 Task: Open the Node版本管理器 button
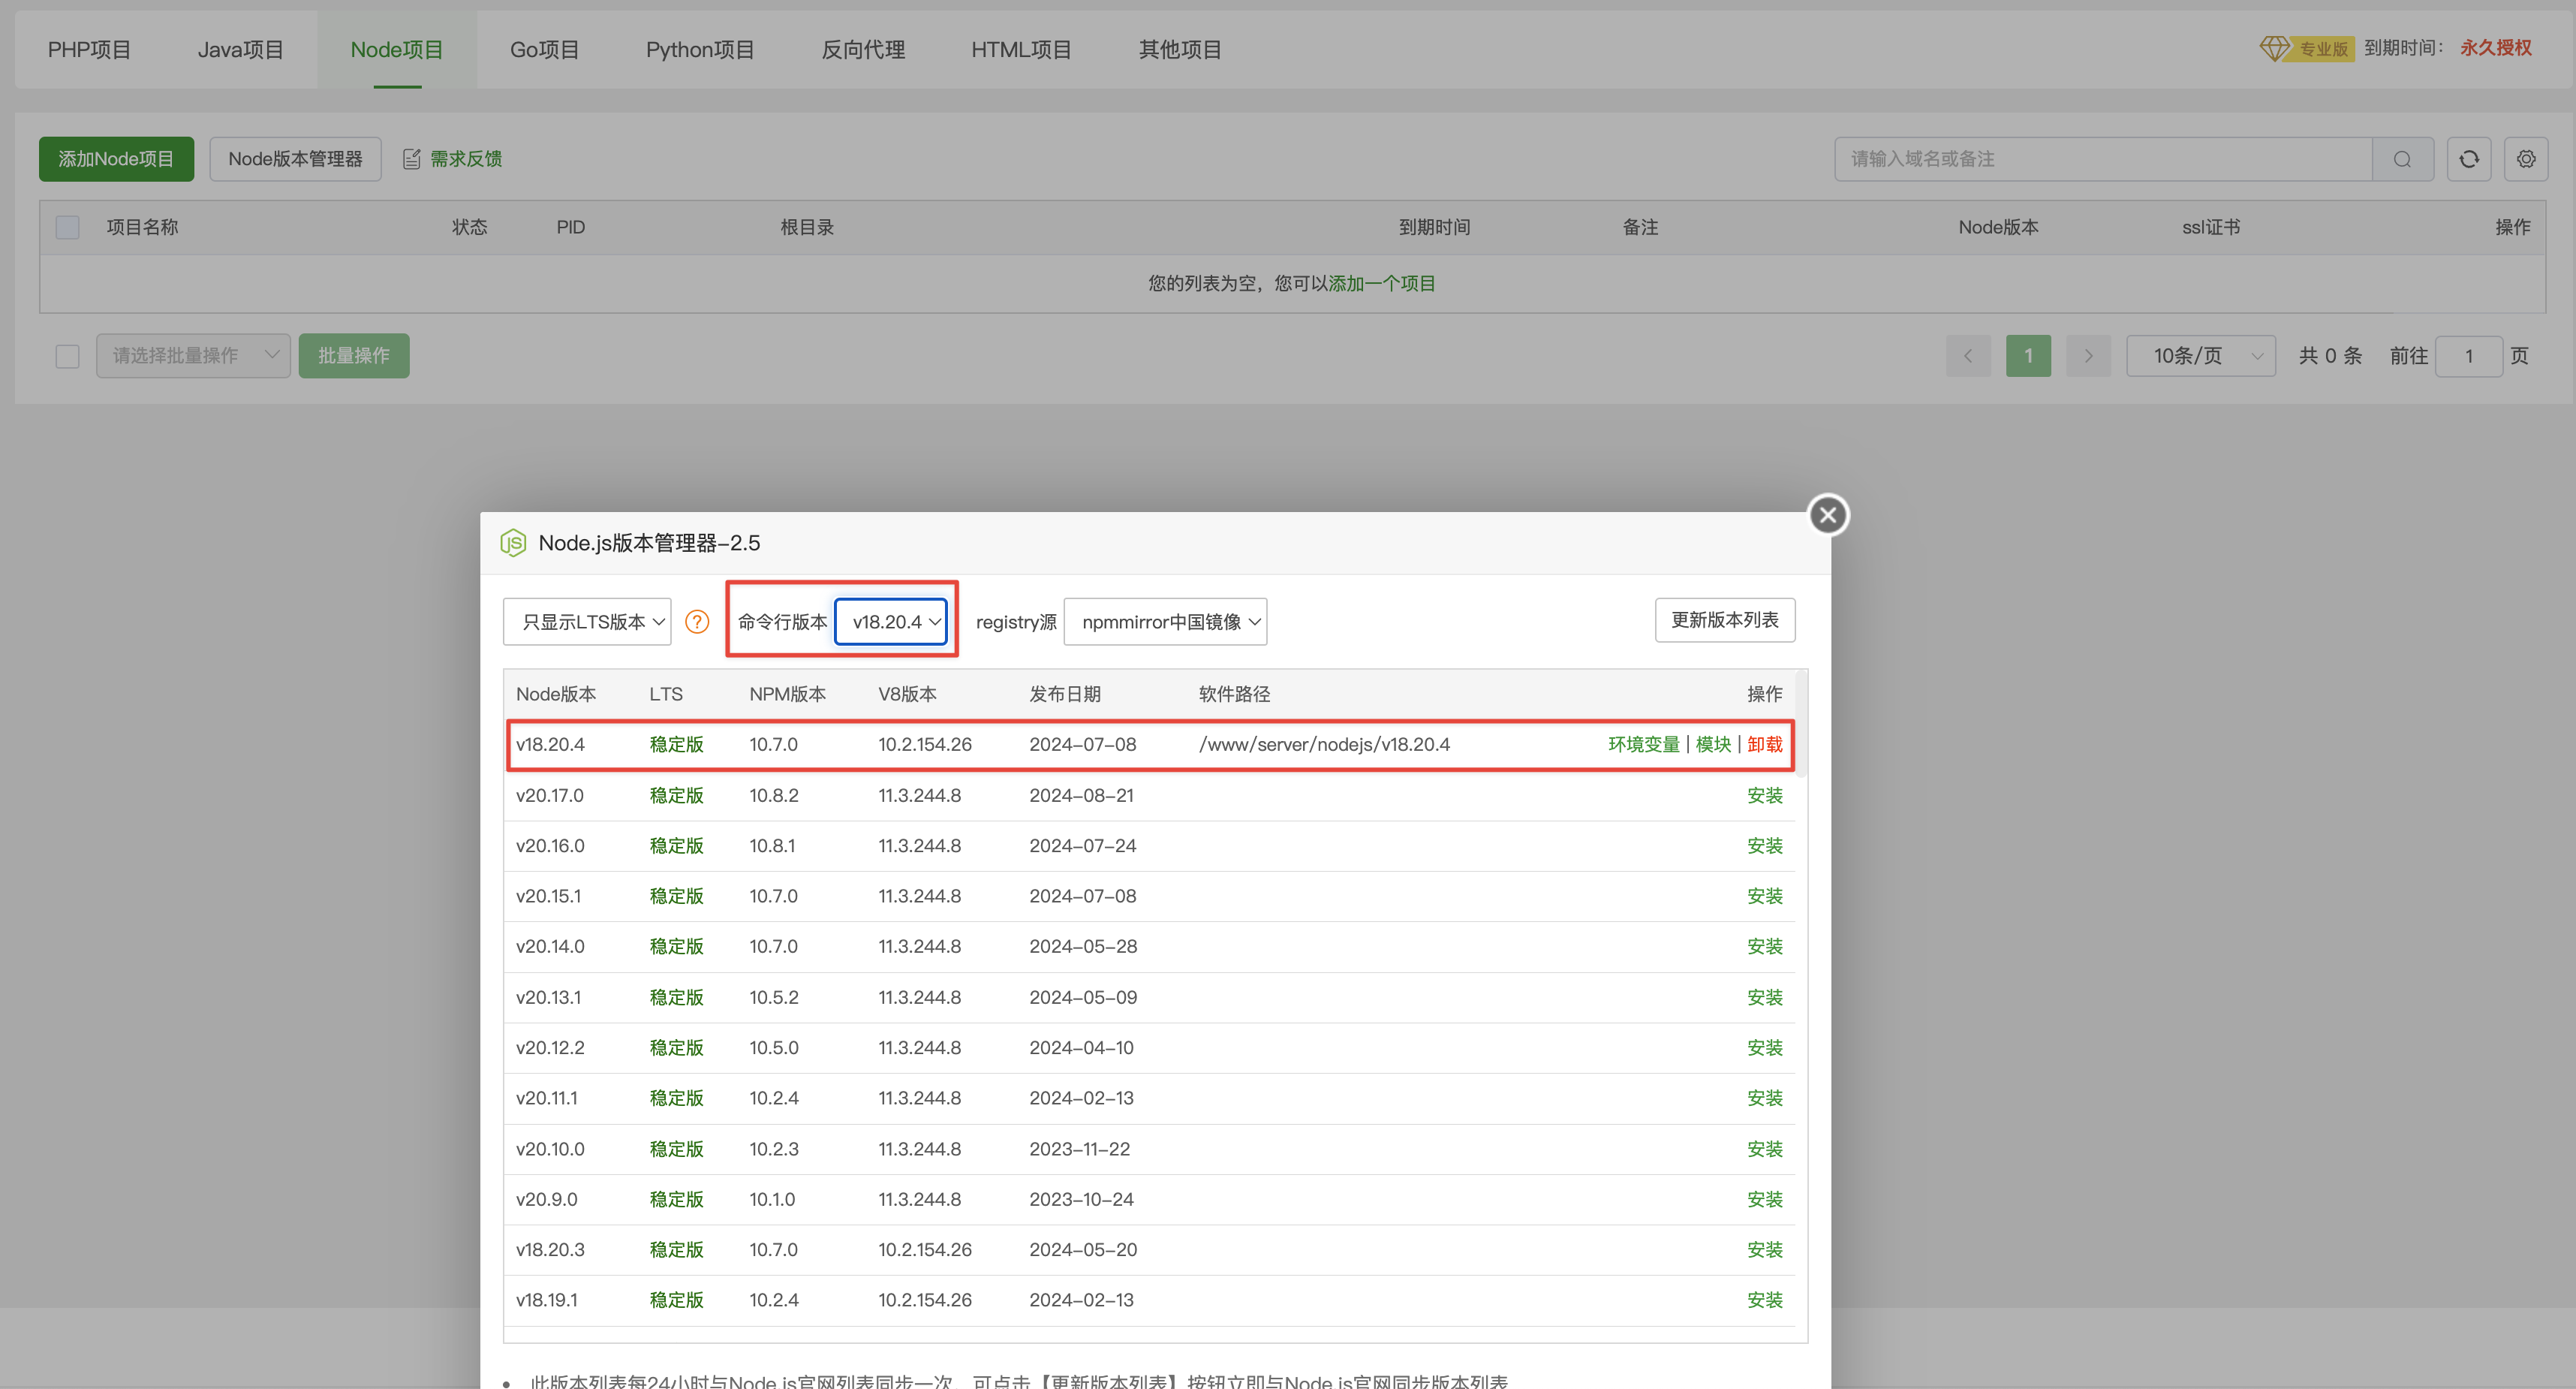coord(295,159)
